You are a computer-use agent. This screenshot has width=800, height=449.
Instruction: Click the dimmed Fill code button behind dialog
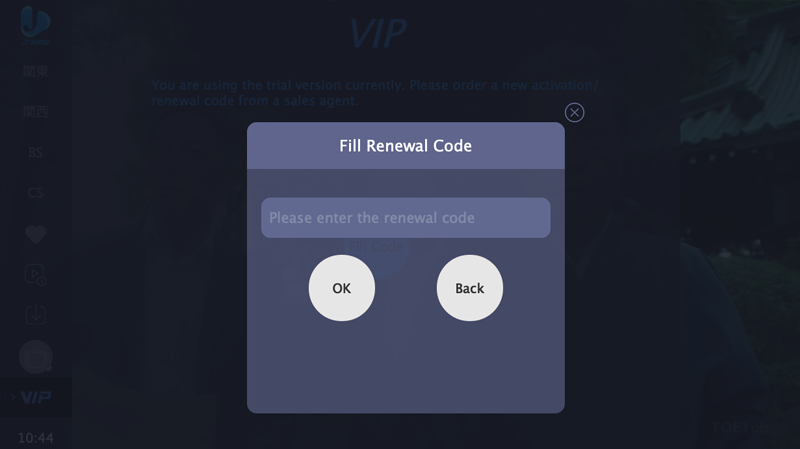377,245
